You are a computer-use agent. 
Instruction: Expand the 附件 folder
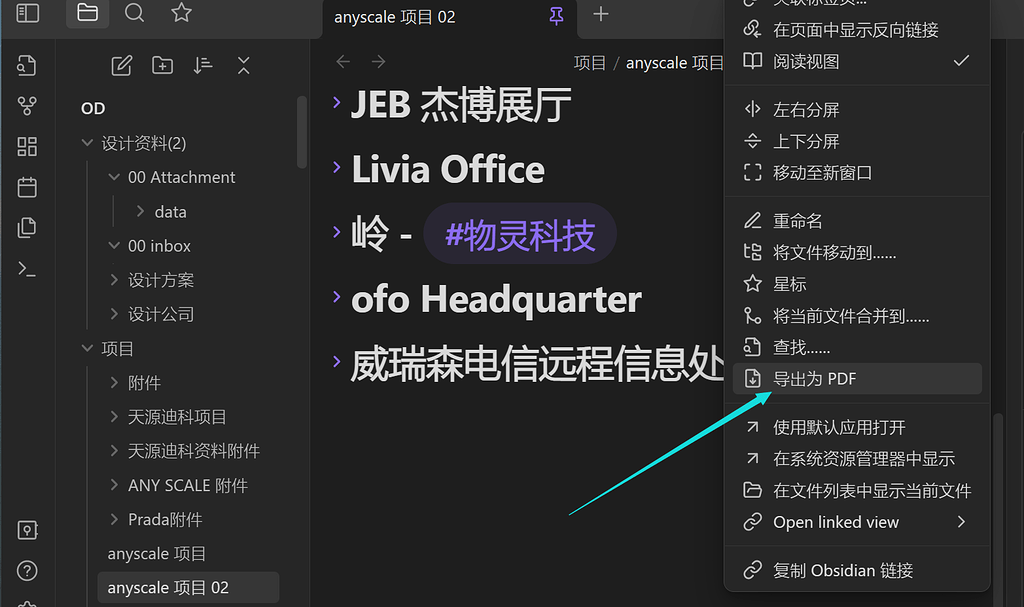click(114, 382)
